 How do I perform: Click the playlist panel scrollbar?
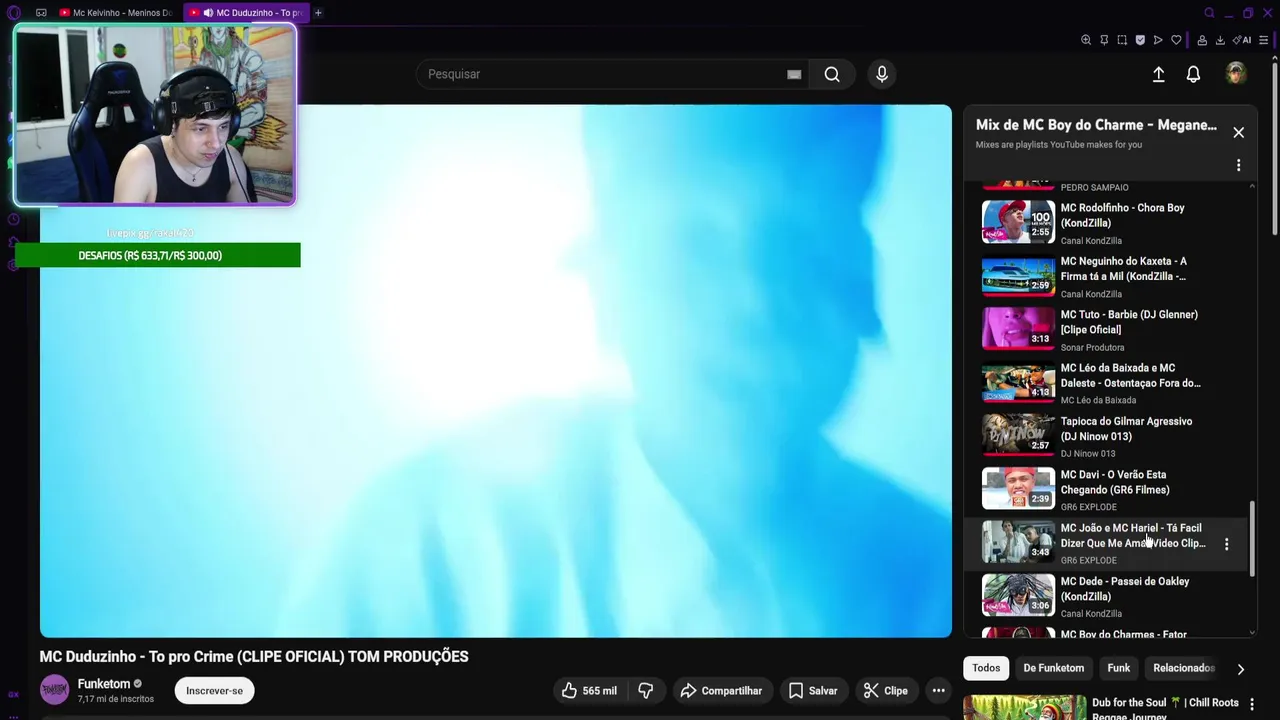pyautogui.click(x=1251, y=537)
